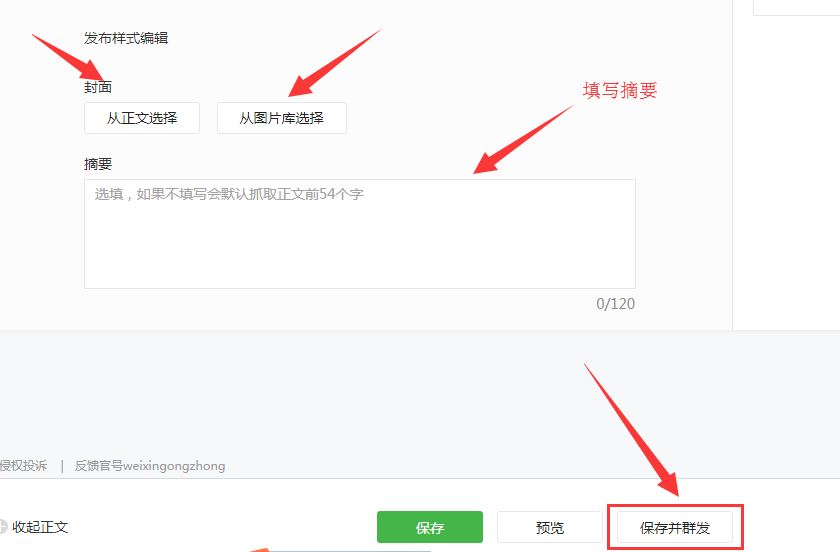Click the 0/120 character counter

pyautogui.click(x=616, y=304)
